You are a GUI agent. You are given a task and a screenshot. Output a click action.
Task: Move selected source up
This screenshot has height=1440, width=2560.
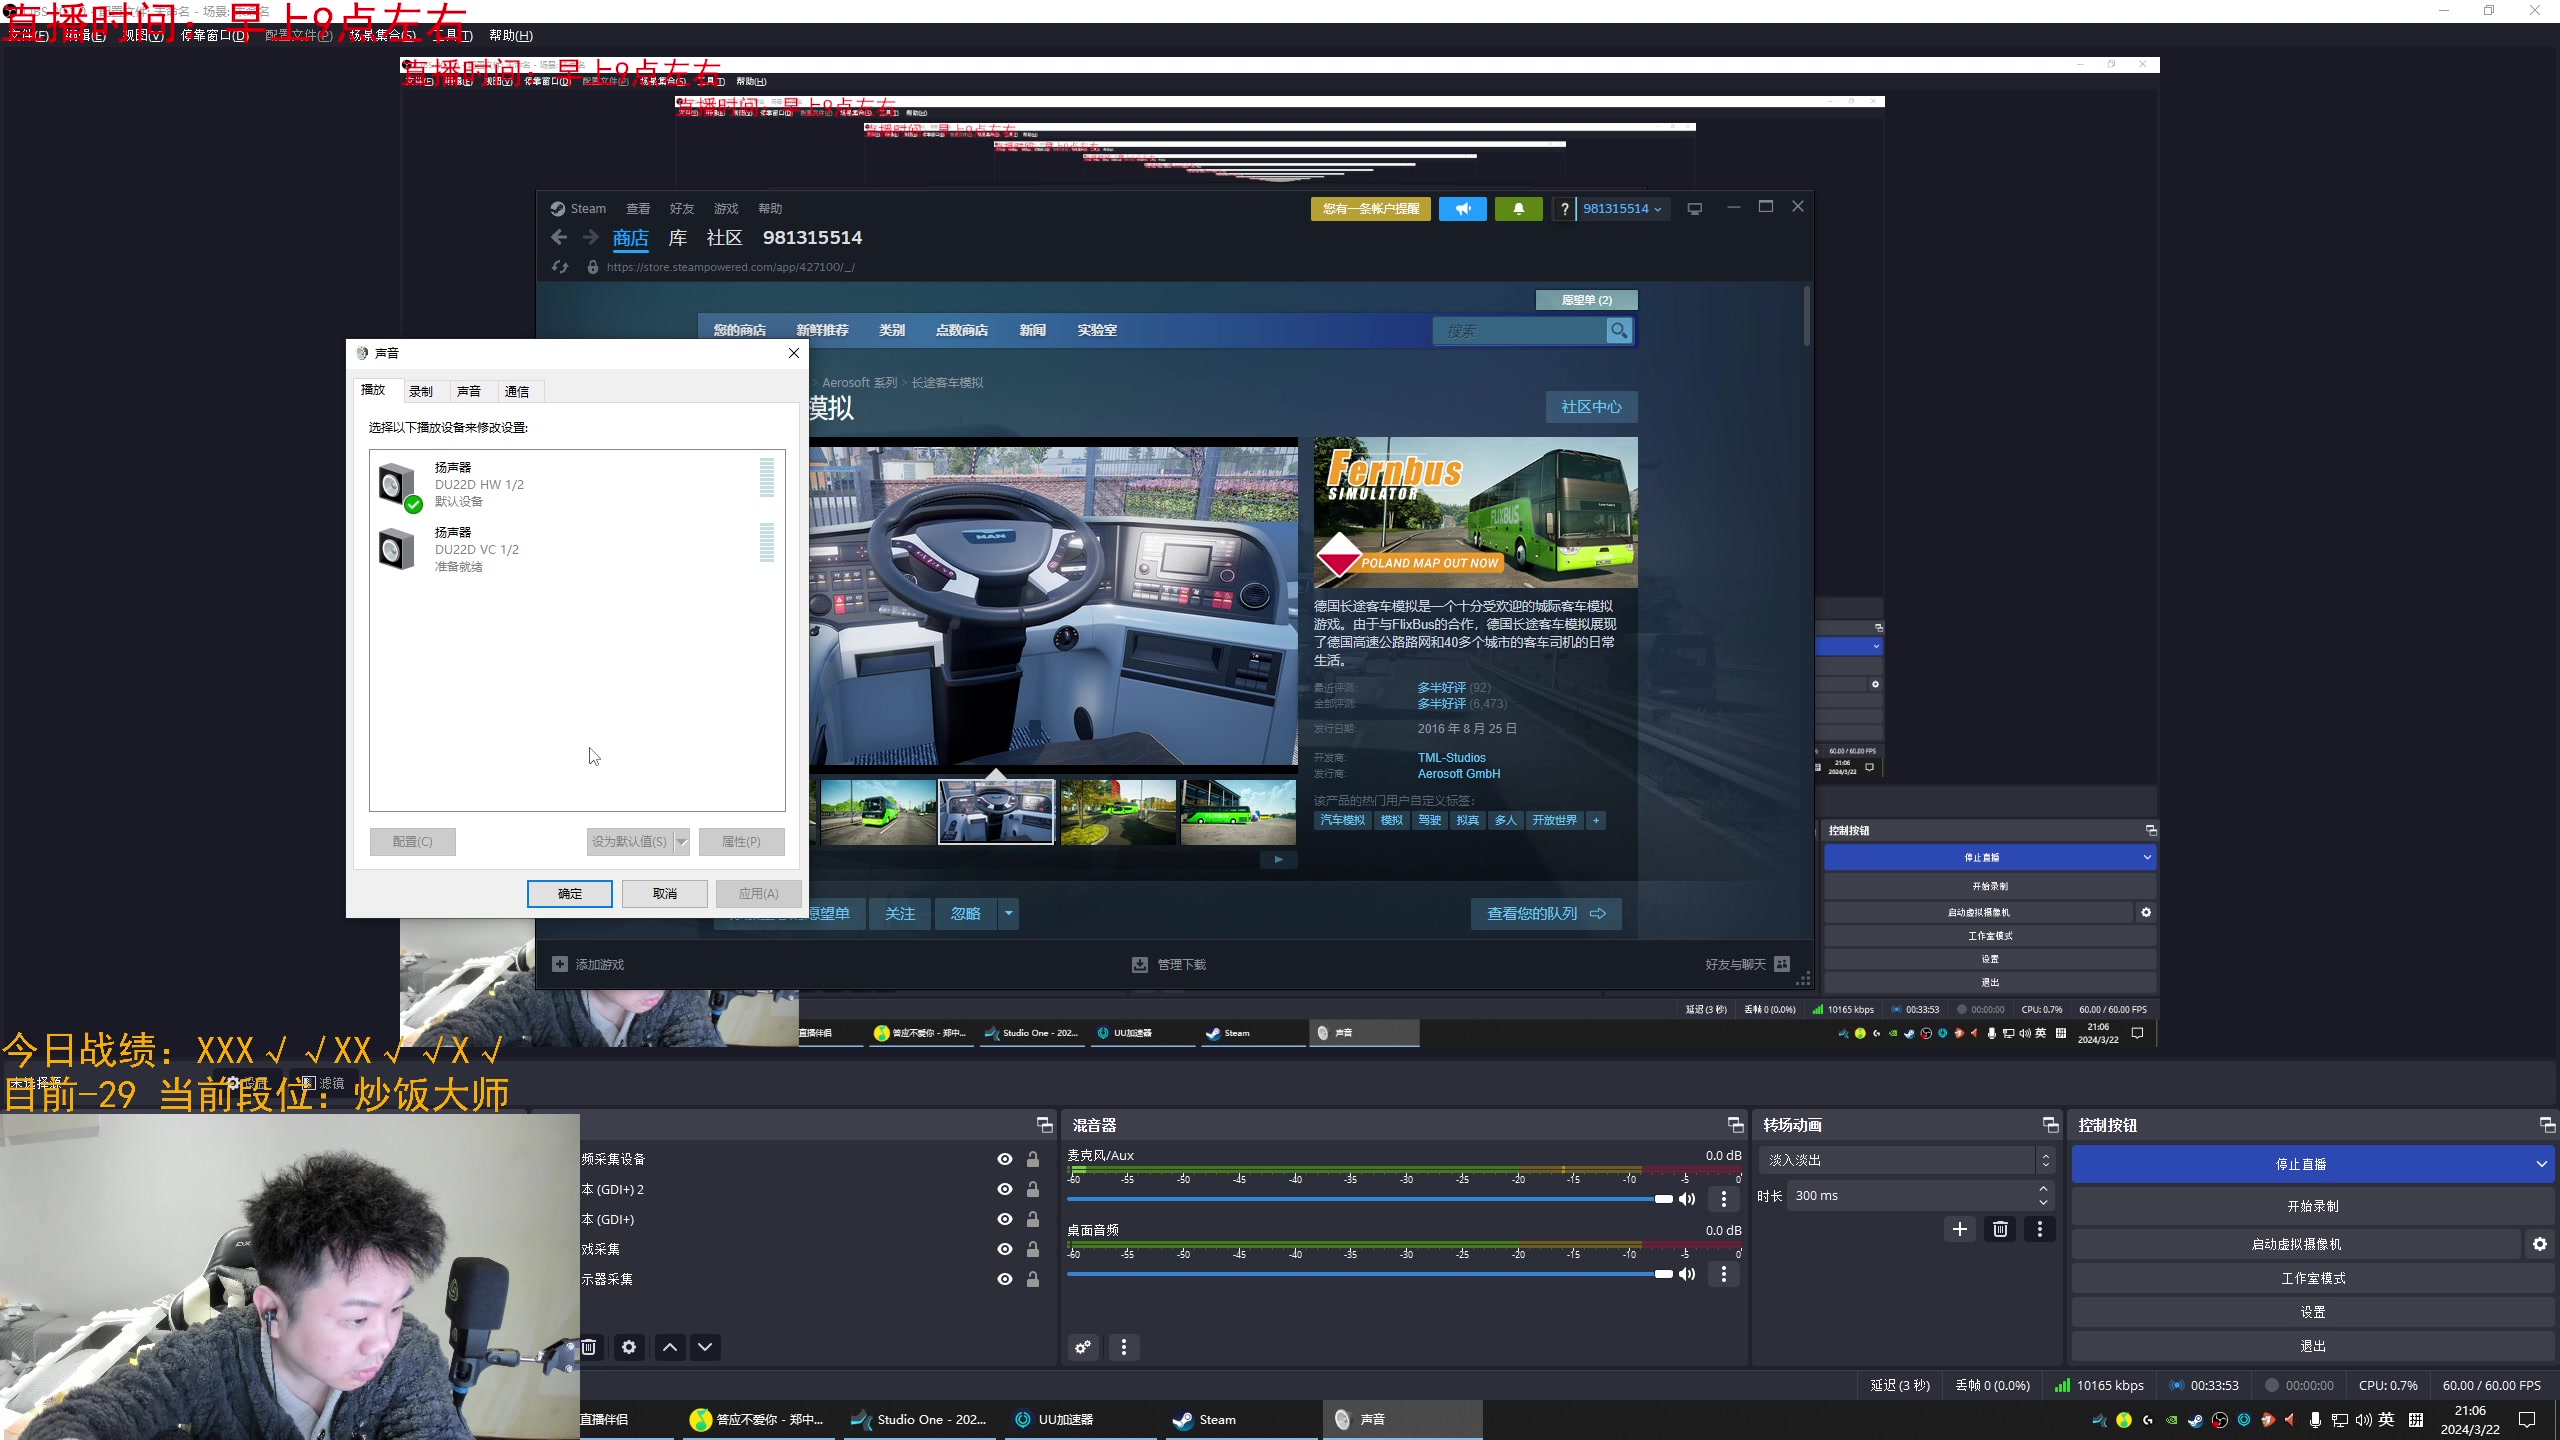pyautogui.click(x=670, y=1347)
